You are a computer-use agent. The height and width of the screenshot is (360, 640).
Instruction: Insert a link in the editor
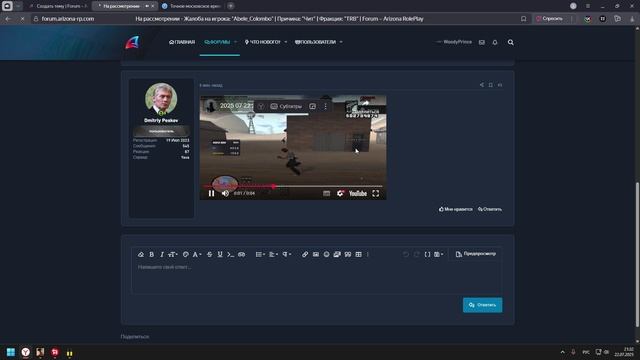click(305, 254)
